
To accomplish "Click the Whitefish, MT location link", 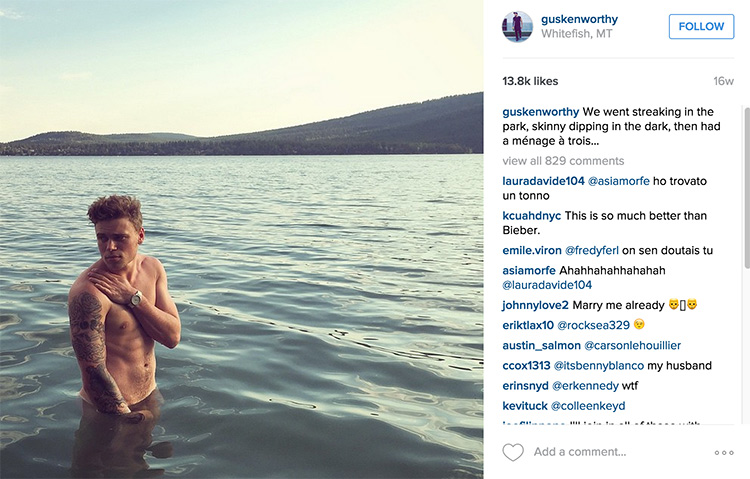I will (x=576, y=34).
